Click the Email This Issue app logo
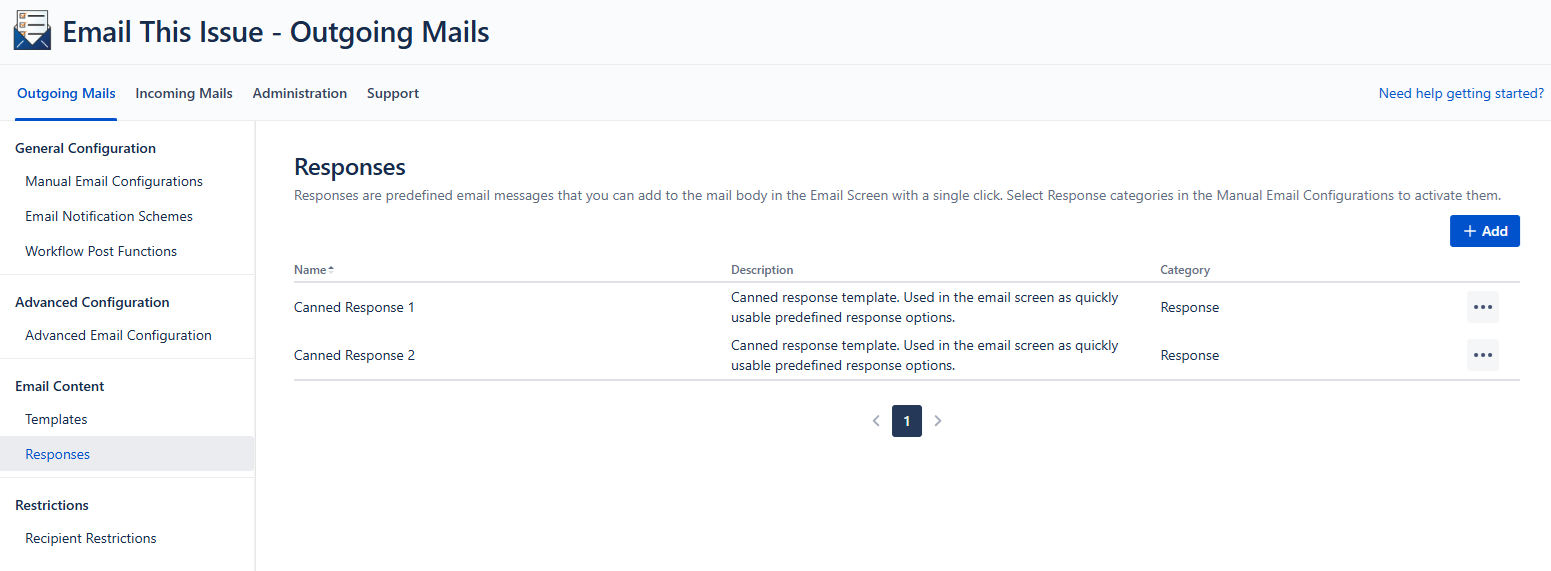Viewport: 1551px width, 571px height. [x=31, y=30]
